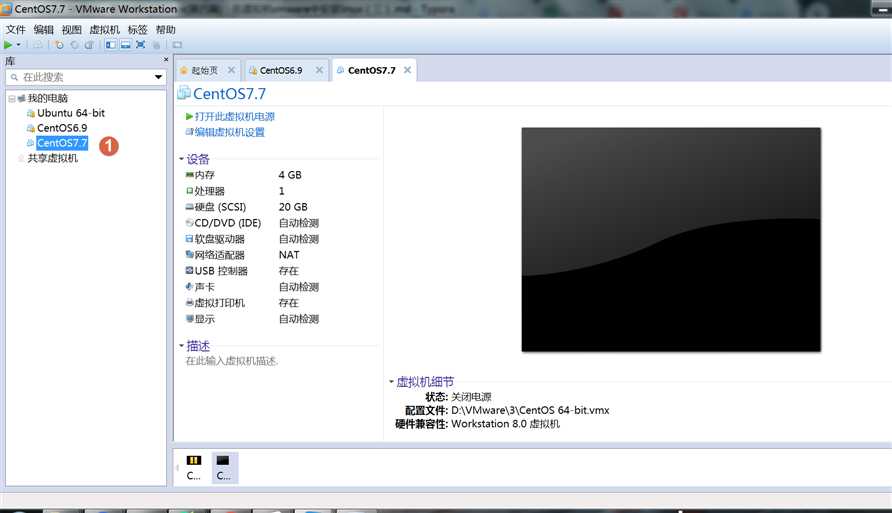The width and height of the screenshot is (892, 513).
Task: Click config path D:\VMware\3\CentOS 64-bit.vmx
Action: (530, 410)
